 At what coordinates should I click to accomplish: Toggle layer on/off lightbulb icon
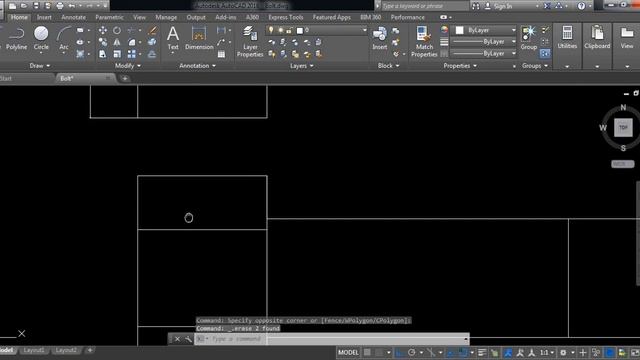(x=271, y=30)
